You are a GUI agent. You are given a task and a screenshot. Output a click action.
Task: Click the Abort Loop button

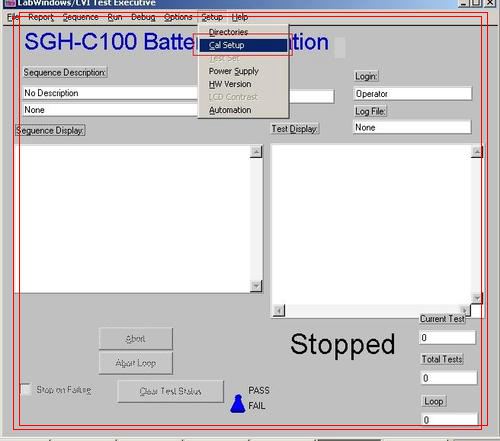click(136, 363)
